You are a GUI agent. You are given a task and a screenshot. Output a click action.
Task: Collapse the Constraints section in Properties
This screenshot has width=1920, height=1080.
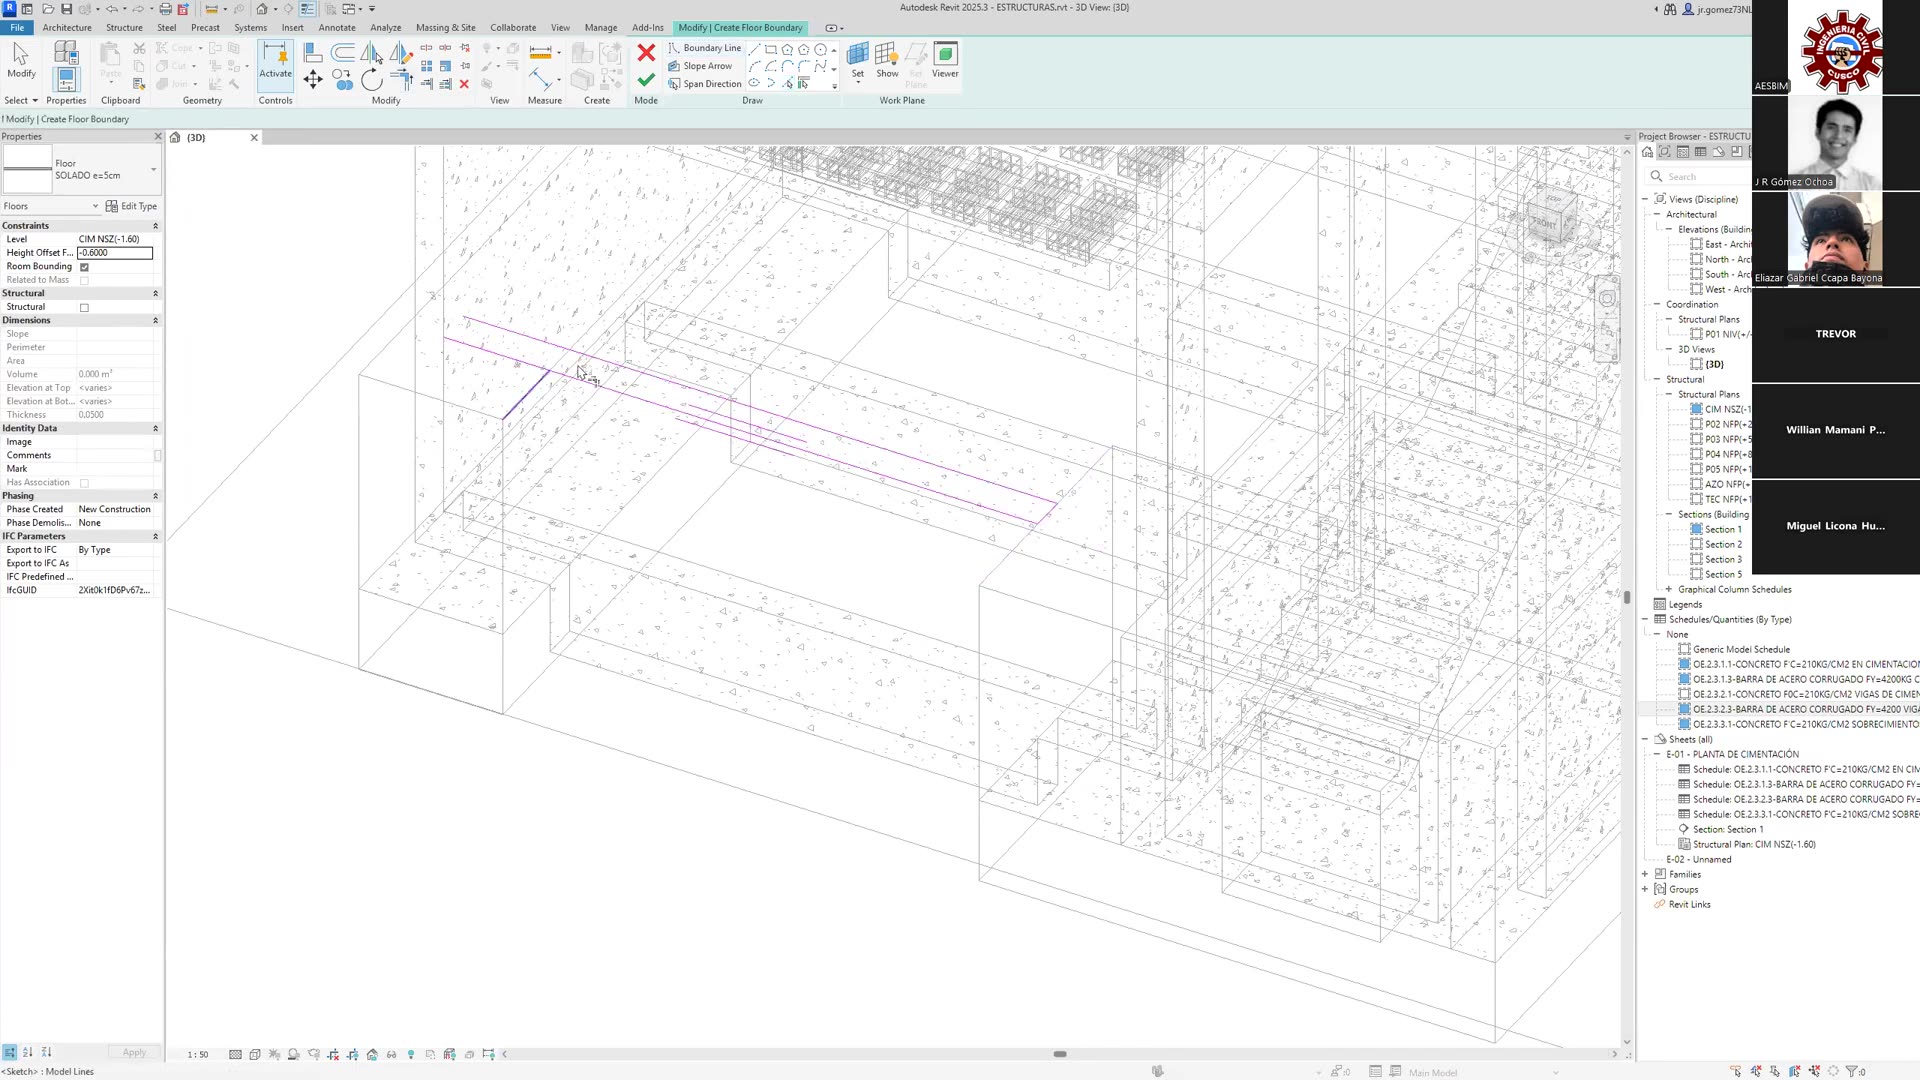[x=155, y=225]
